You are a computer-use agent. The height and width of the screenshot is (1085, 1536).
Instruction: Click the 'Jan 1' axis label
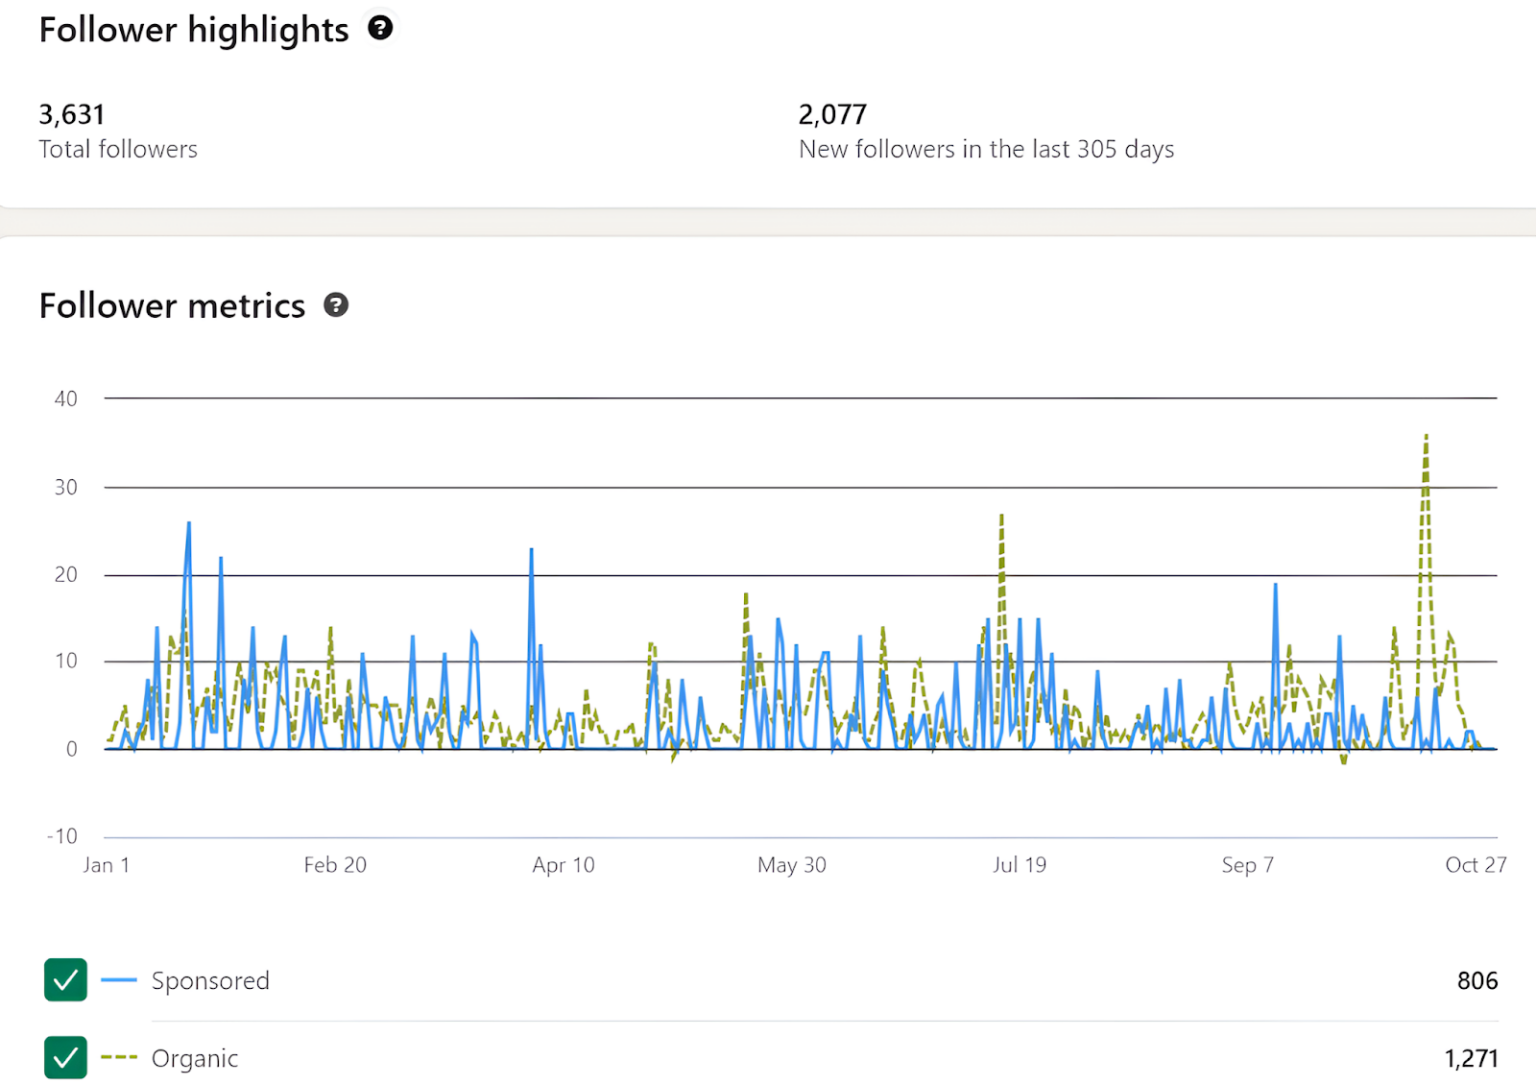coord(106,865)
